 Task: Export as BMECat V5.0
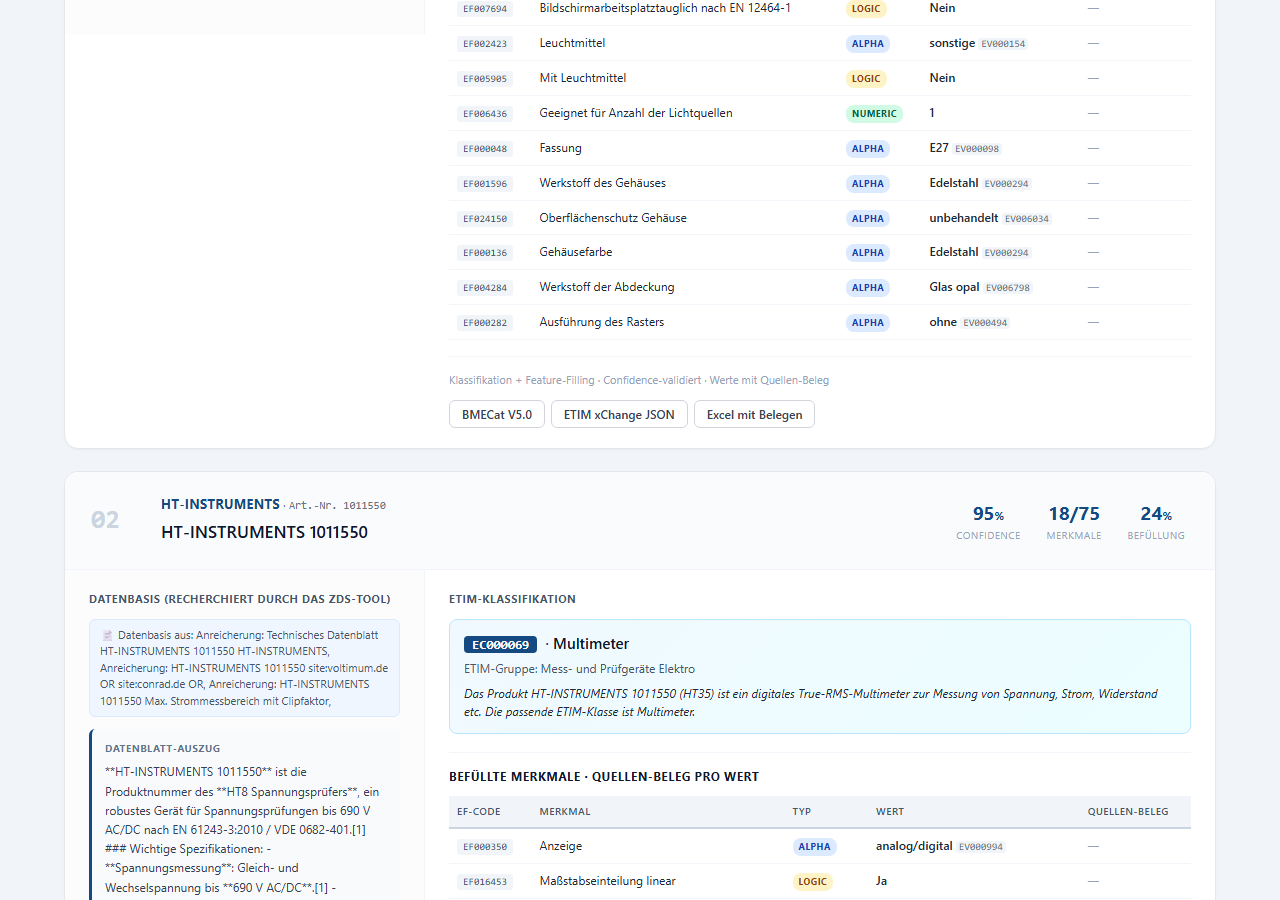pos(497,414)
